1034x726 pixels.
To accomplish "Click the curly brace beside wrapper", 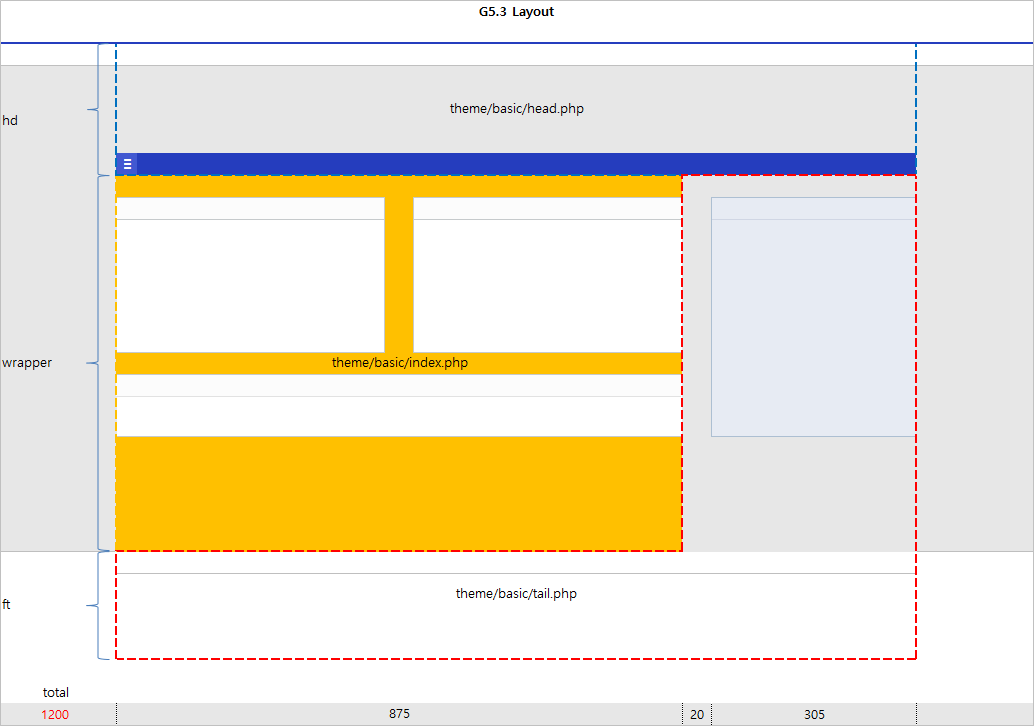I will (97, 363).
